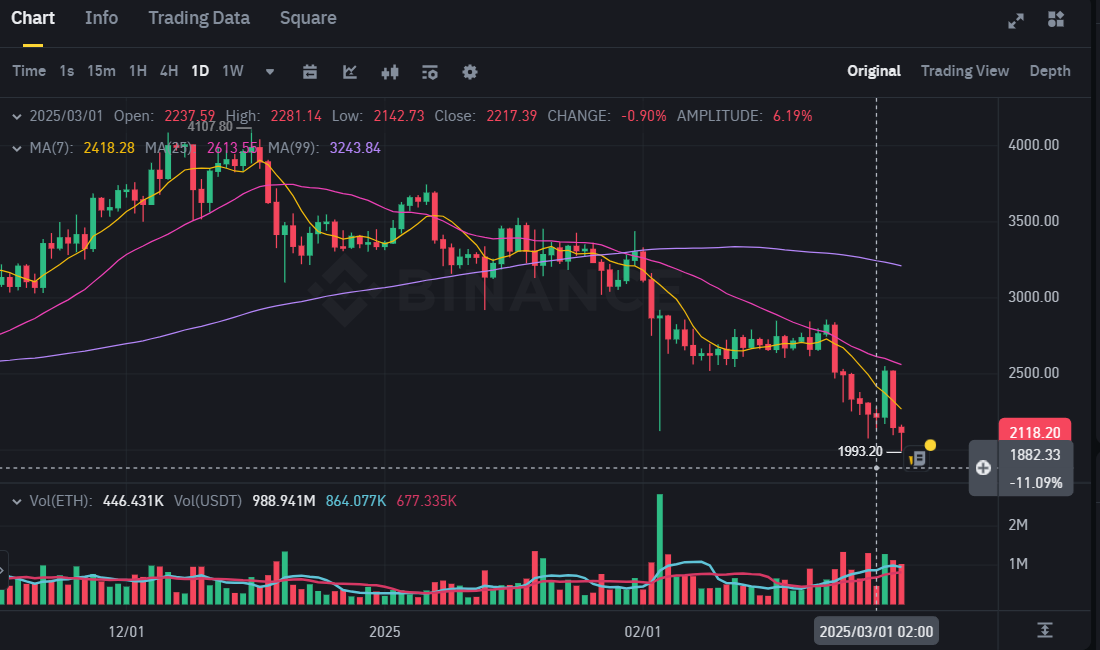Click the Info link in top navigation
The image size is (1100, 650).
point(101,18)
